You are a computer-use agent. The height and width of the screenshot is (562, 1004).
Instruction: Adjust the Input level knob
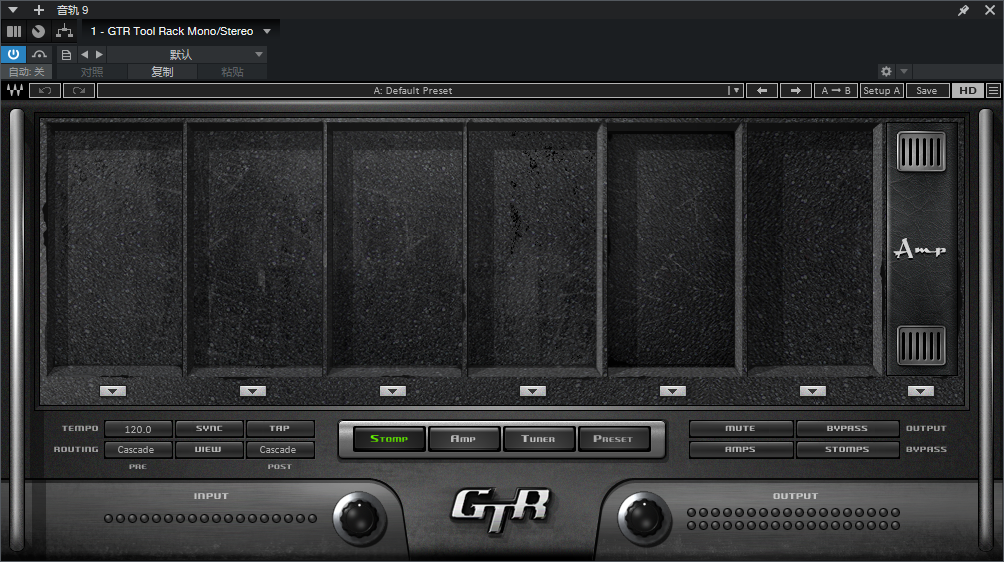tap(360, 518)
